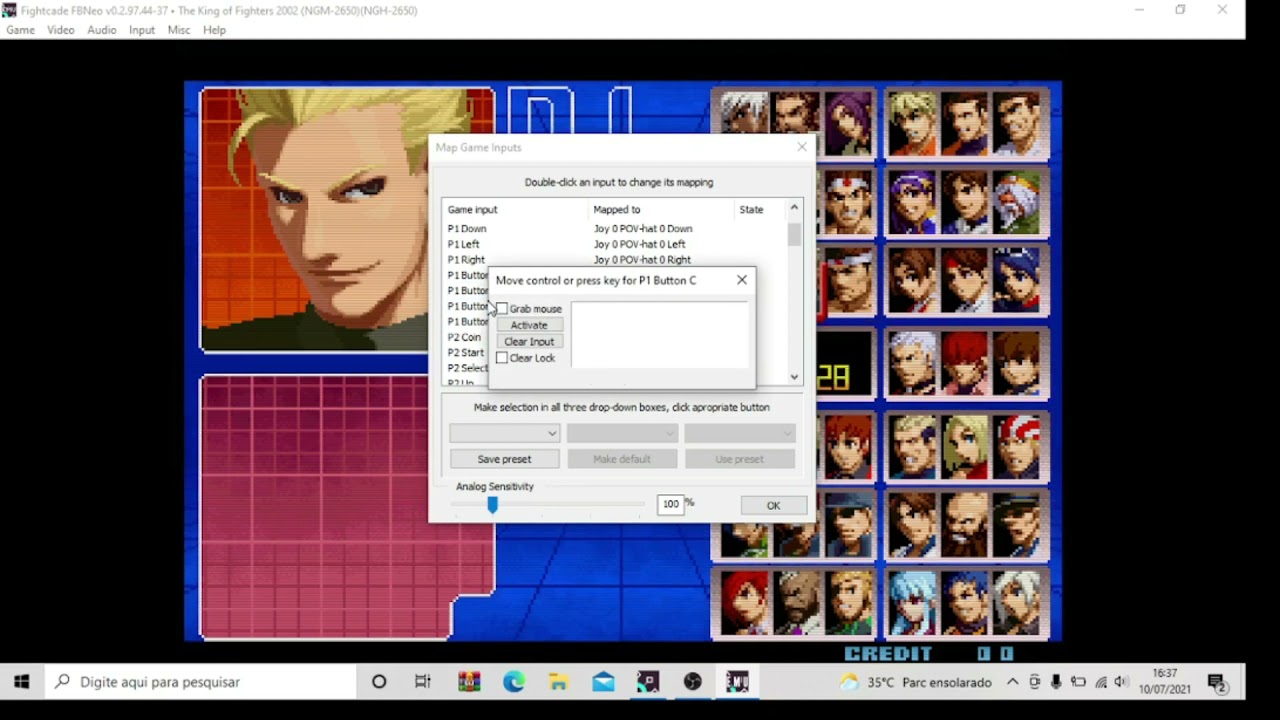Open the notification center icon
This screenshot has width=1280, height=720.
[x=1218, y=682]
